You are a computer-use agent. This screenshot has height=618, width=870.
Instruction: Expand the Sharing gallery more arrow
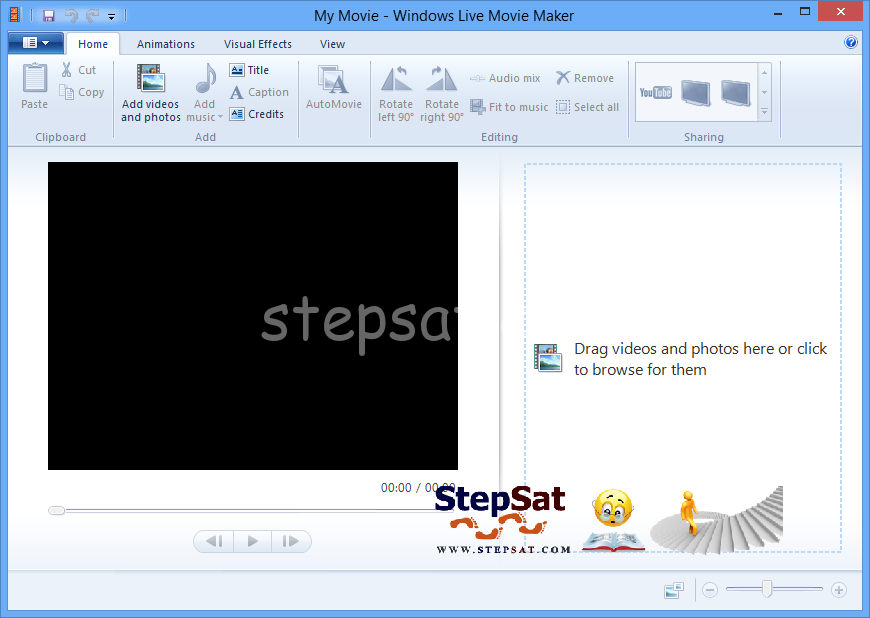[765, 112]
